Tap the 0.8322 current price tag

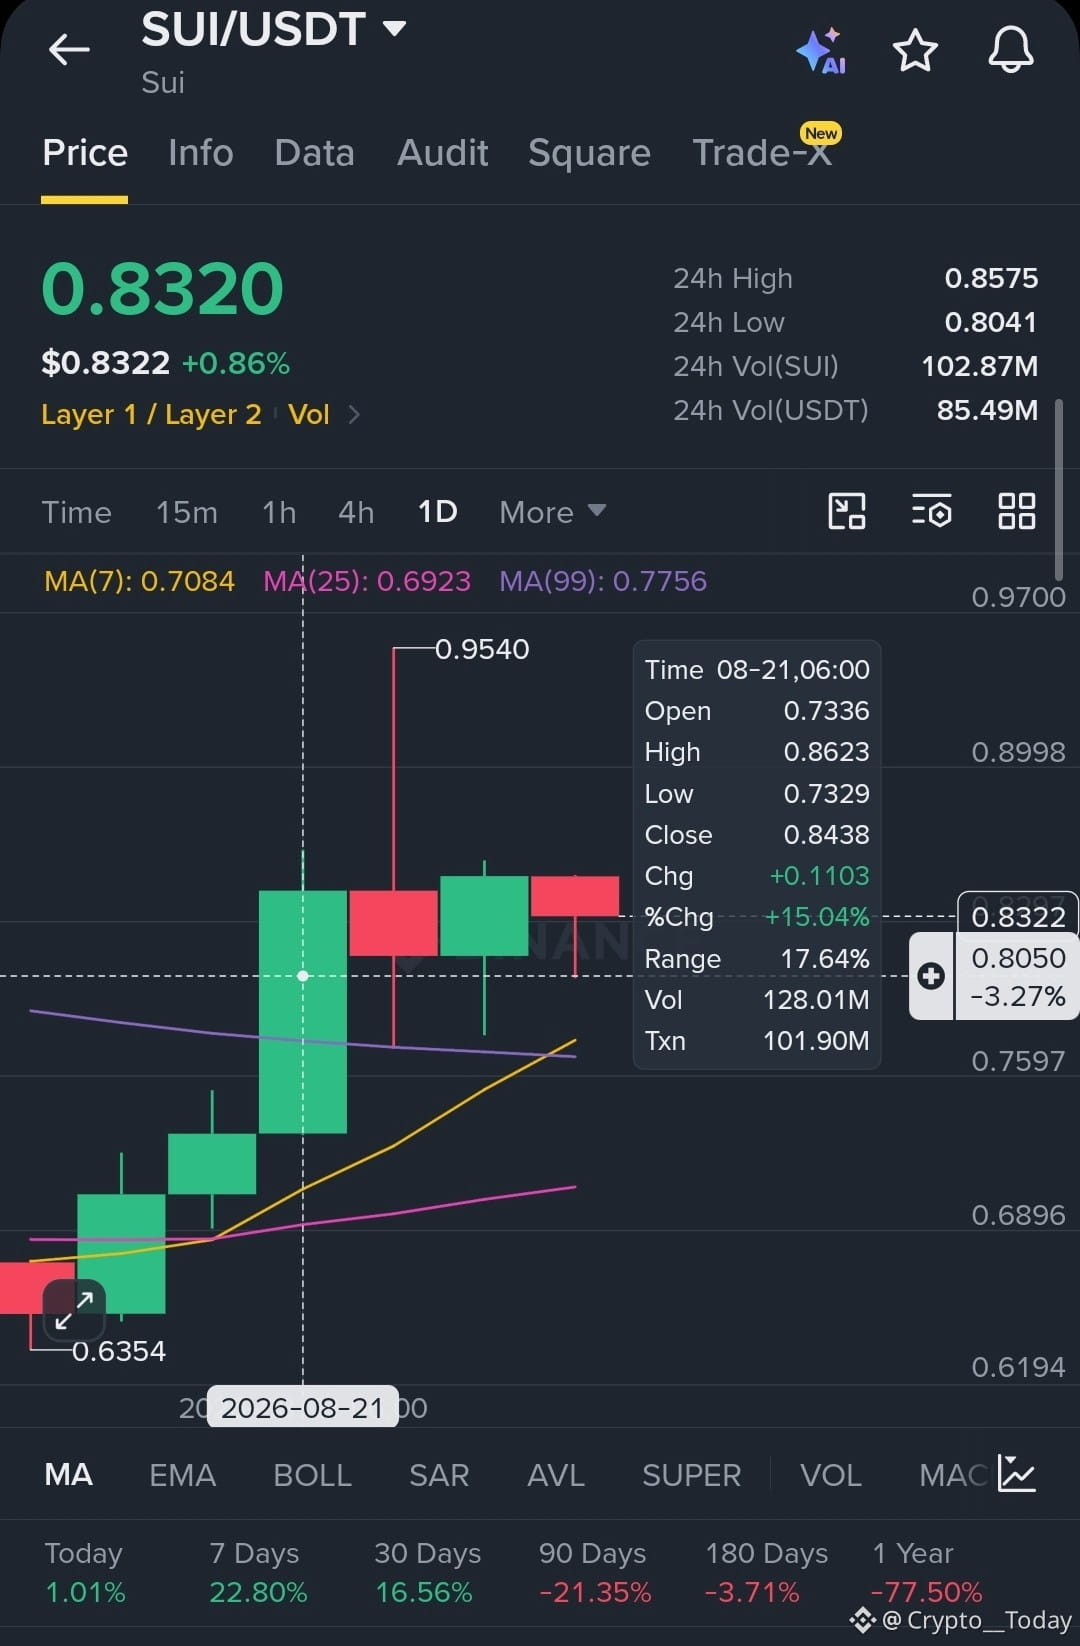coord(1018,915)
